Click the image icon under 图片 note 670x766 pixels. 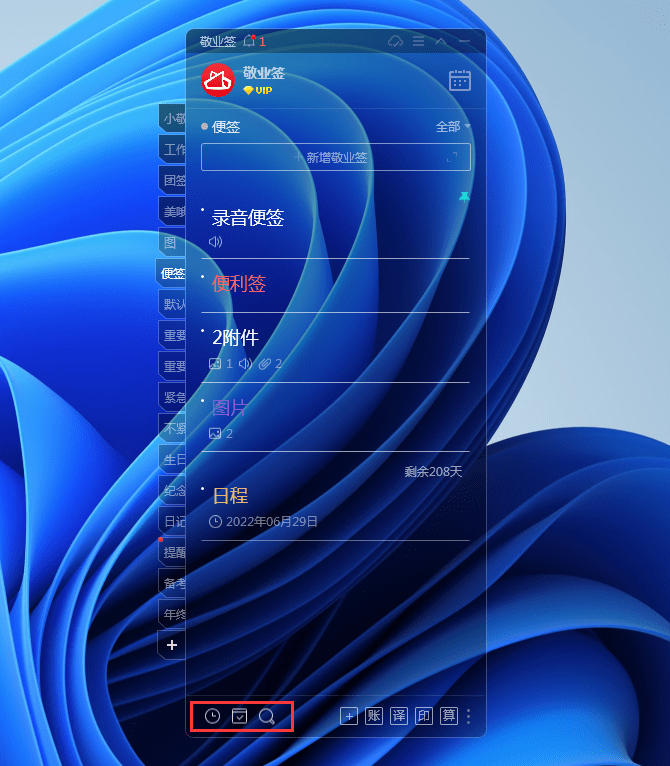click(215, 433)
